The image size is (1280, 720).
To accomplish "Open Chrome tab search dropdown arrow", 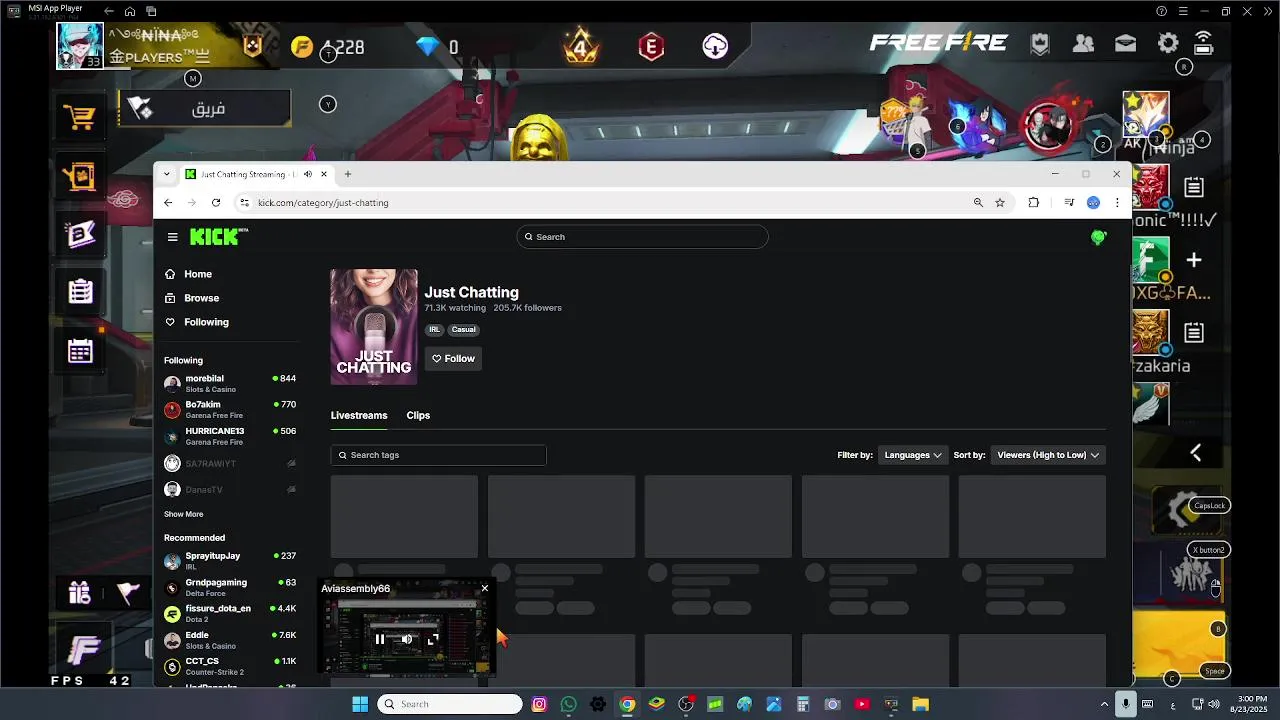I will (166, 174).
